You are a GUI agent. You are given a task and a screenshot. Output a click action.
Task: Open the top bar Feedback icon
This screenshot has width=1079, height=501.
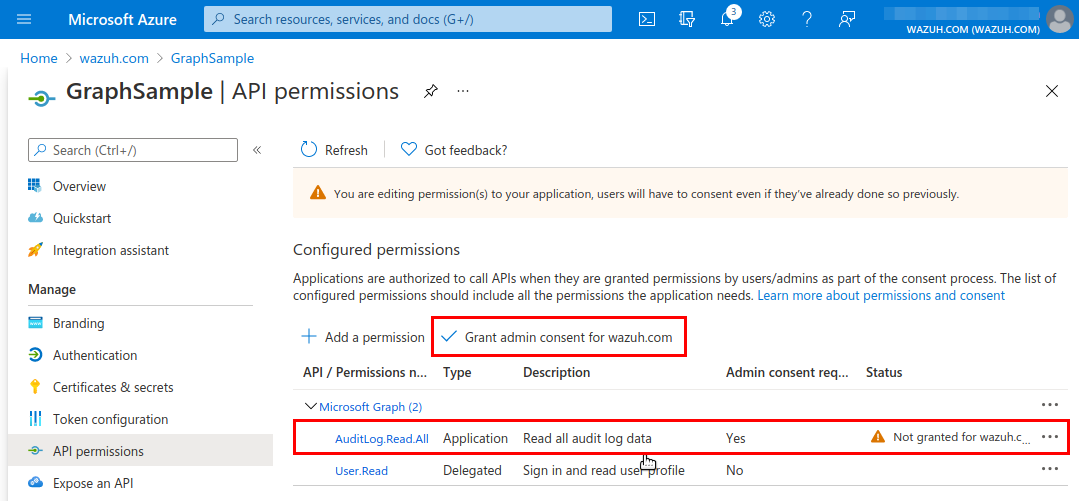[847, 19]
